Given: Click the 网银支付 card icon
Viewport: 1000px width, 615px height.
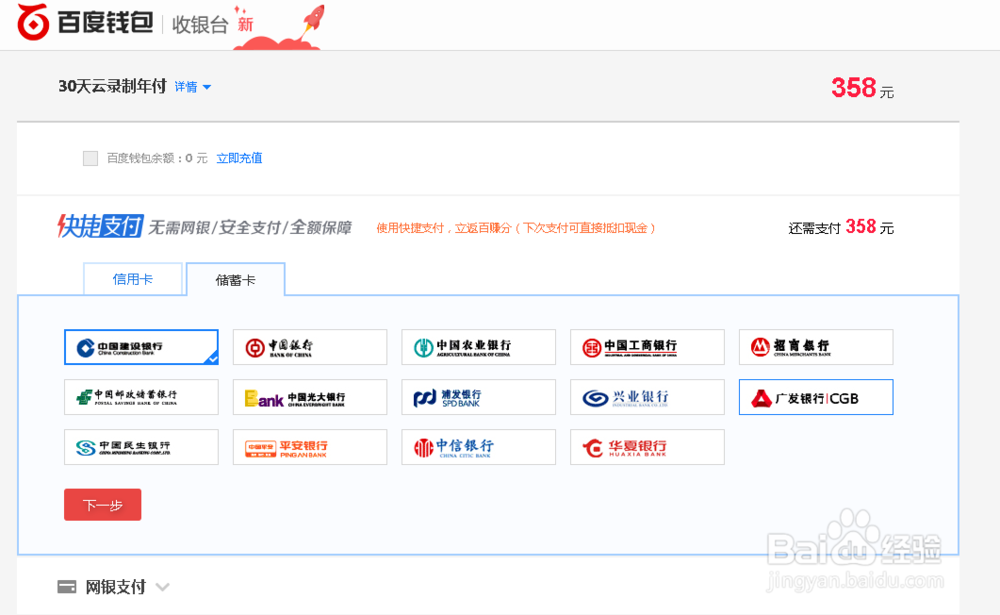Looking at the screenshot, I should click(66, 587).
